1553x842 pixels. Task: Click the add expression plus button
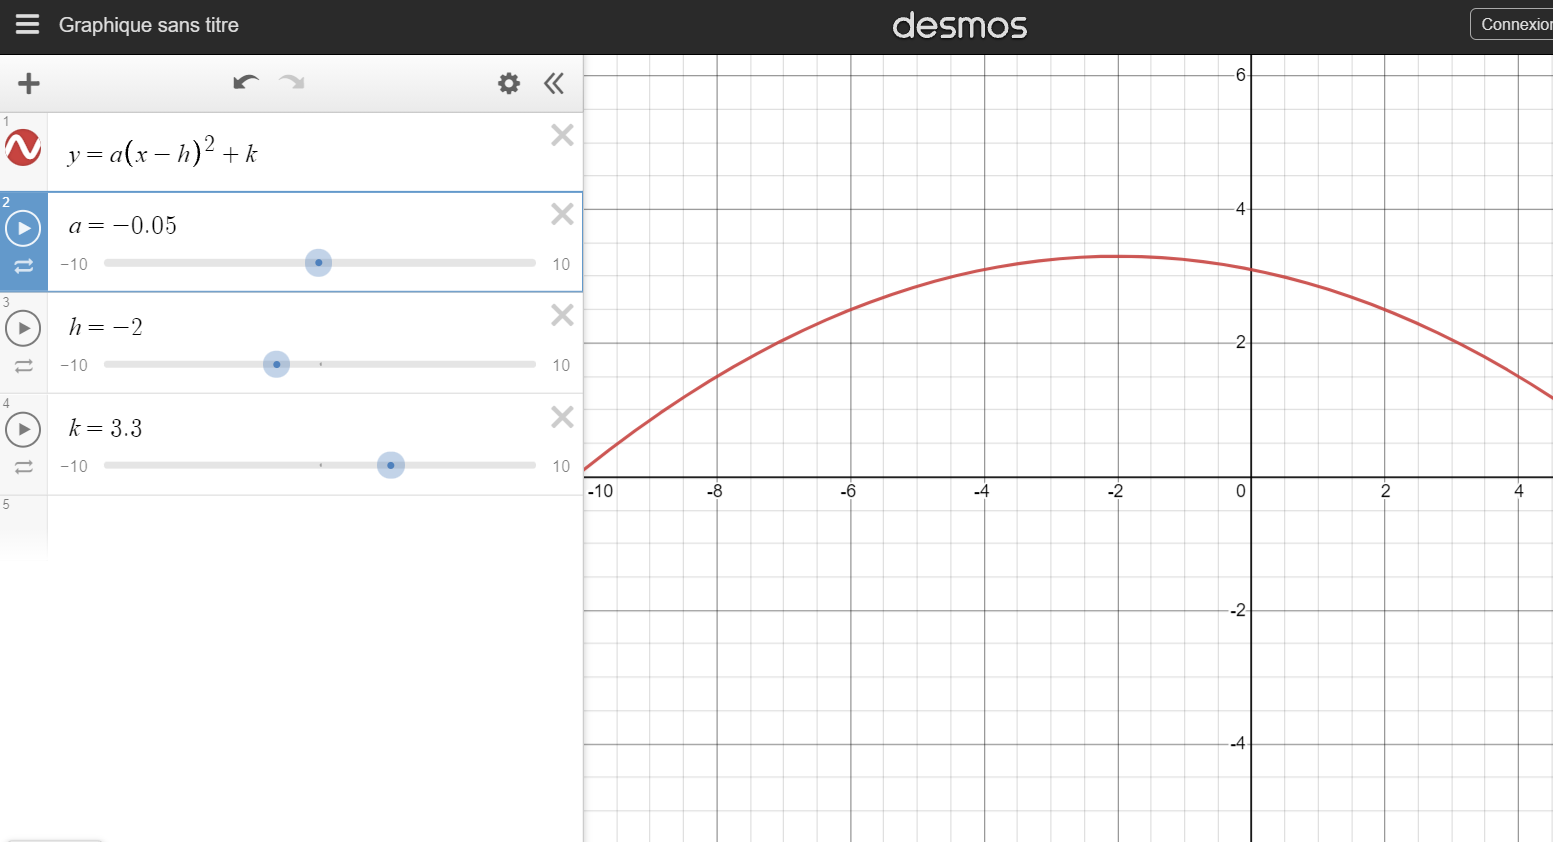(x=29, y=83)
